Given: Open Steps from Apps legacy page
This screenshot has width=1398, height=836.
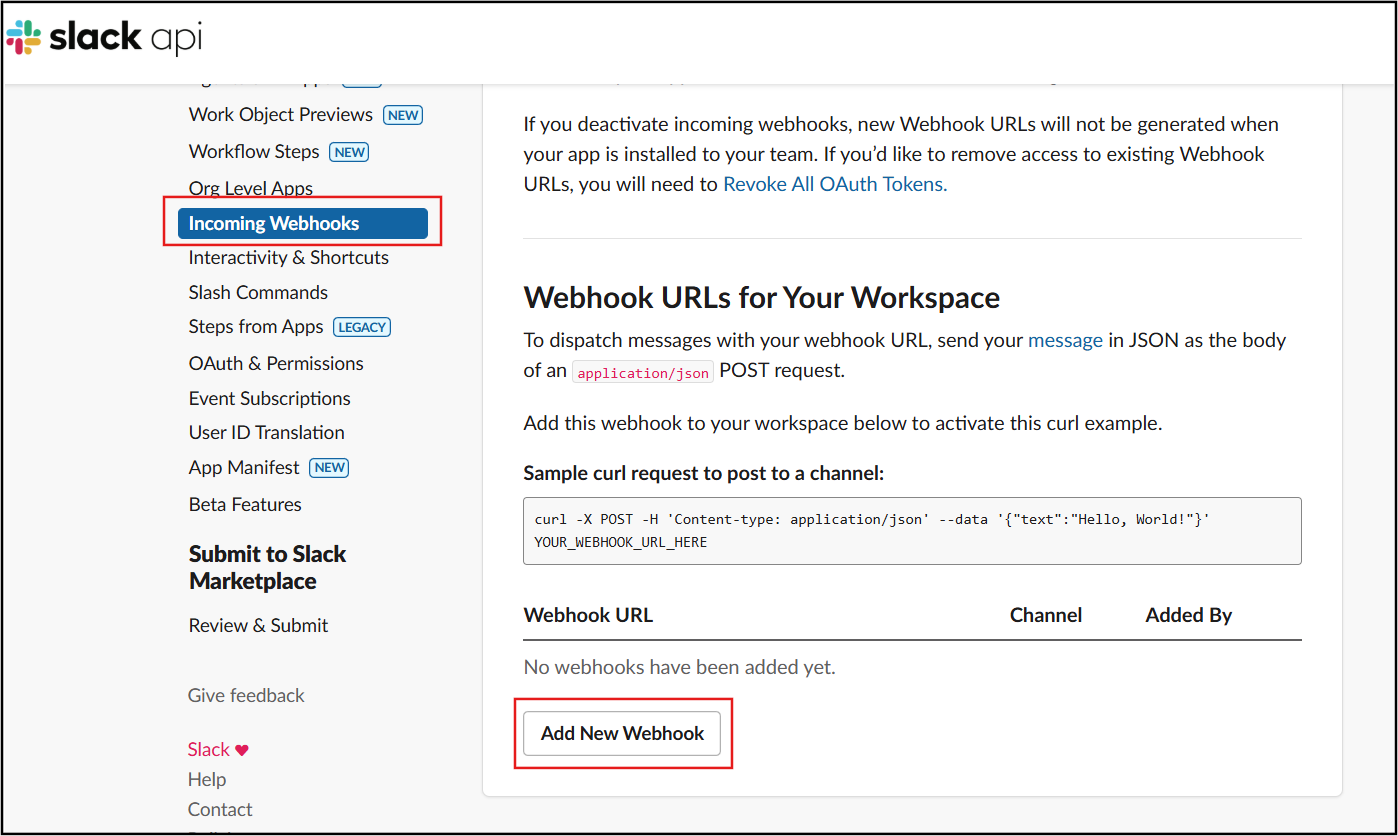Looking at the screenshot, I should pyautogui.click(x=256, y=327).
